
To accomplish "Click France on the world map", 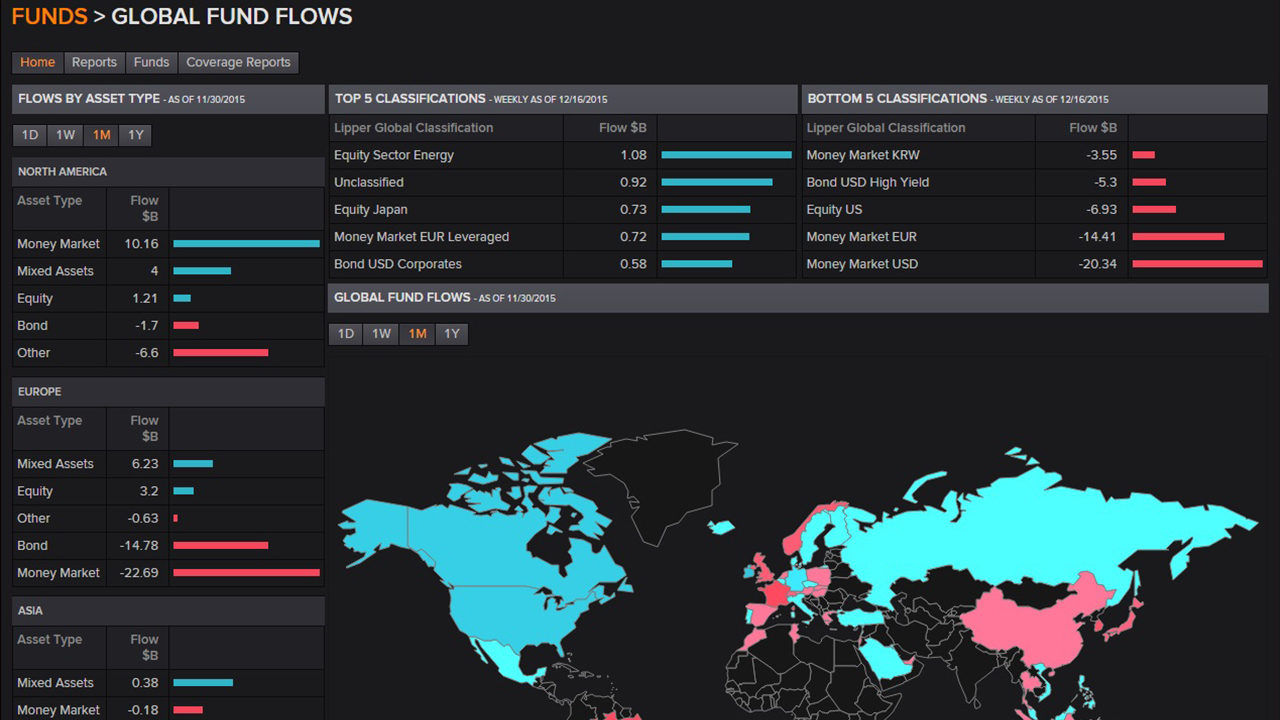I will (x=778, y=594).
